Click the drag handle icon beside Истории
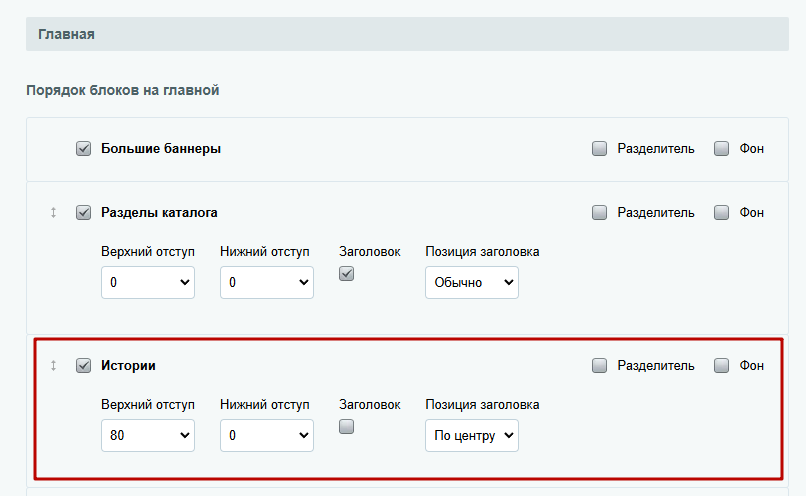This screenshot has width=806, height=496. click(x=53, y=365)
